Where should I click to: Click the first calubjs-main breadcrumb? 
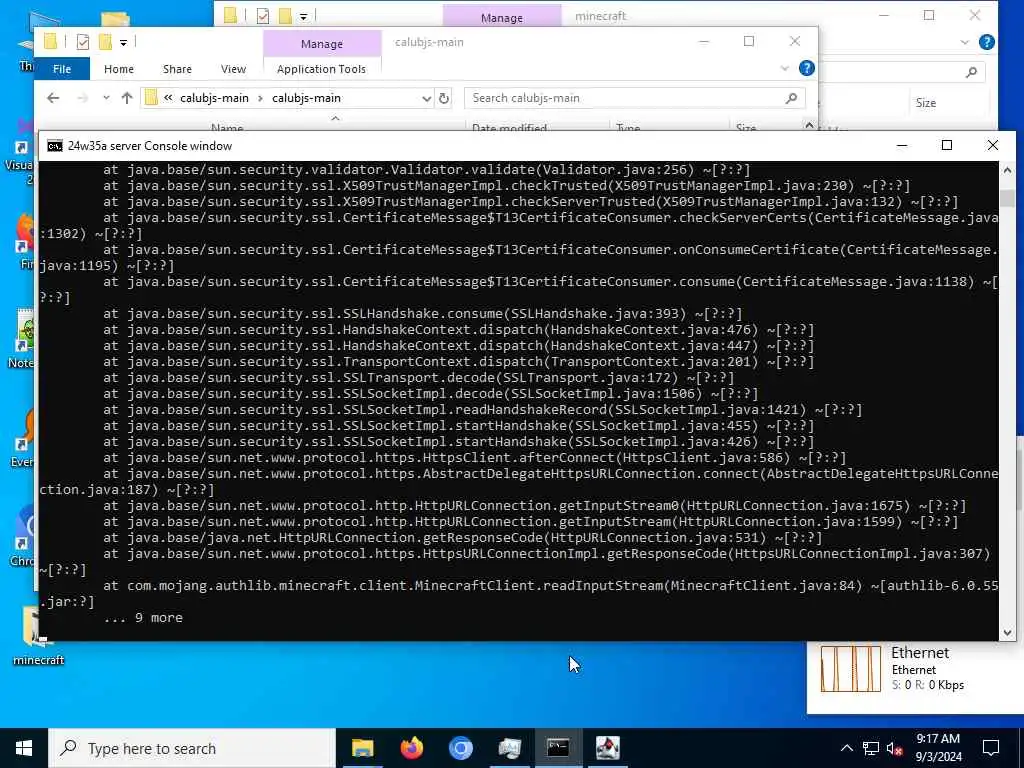pyautogui.click(x=214, y=98)
